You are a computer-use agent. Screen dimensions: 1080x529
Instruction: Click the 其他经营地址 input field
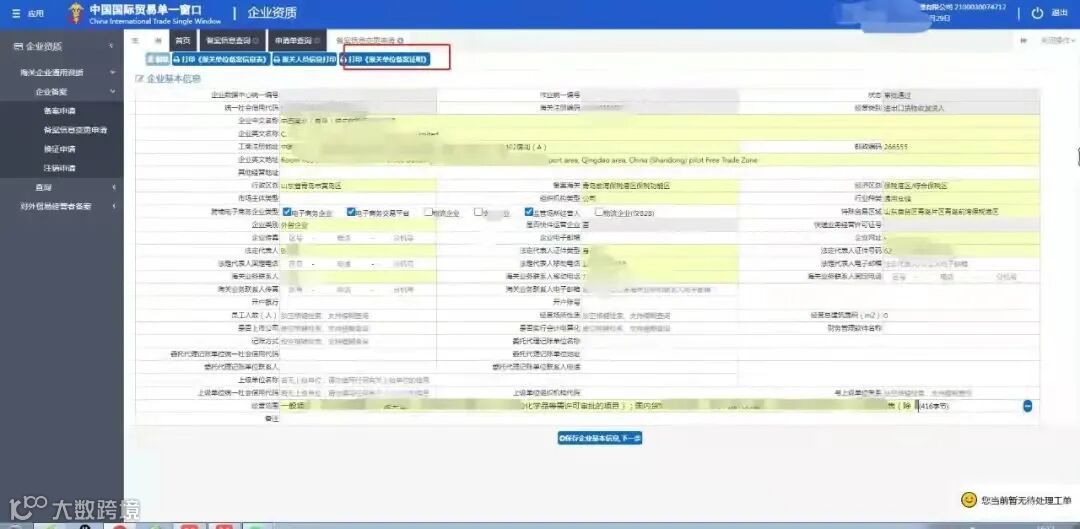click(659, 173)
